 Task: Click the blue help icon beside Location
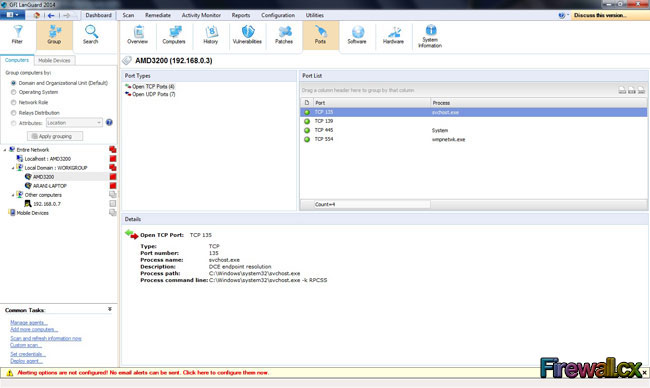coord(109,122)
